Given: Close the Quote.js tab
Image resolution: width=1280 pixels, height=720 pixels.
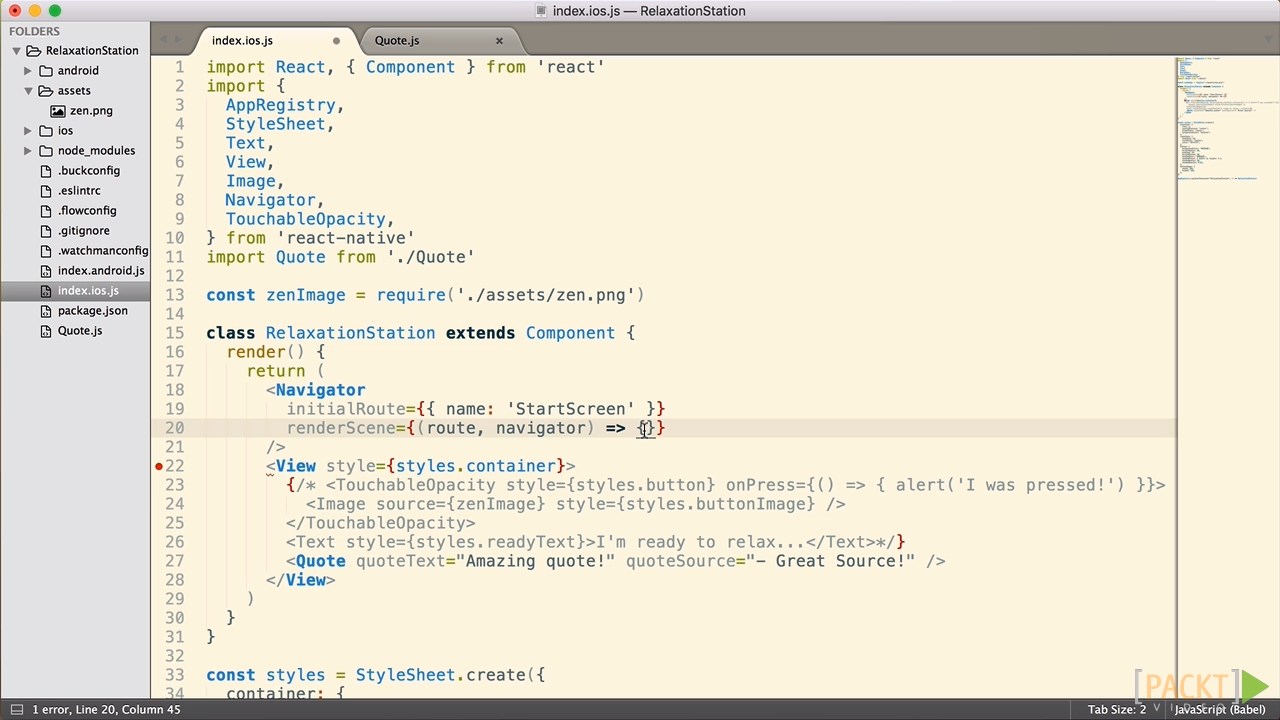Looking at the screenshot, I should pyautogui.click(x=499, y=41).
